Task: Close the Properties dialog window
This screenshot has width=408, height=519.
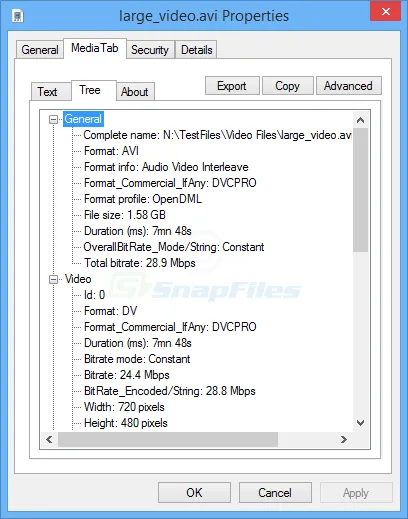Action: (x=385, y=12)
